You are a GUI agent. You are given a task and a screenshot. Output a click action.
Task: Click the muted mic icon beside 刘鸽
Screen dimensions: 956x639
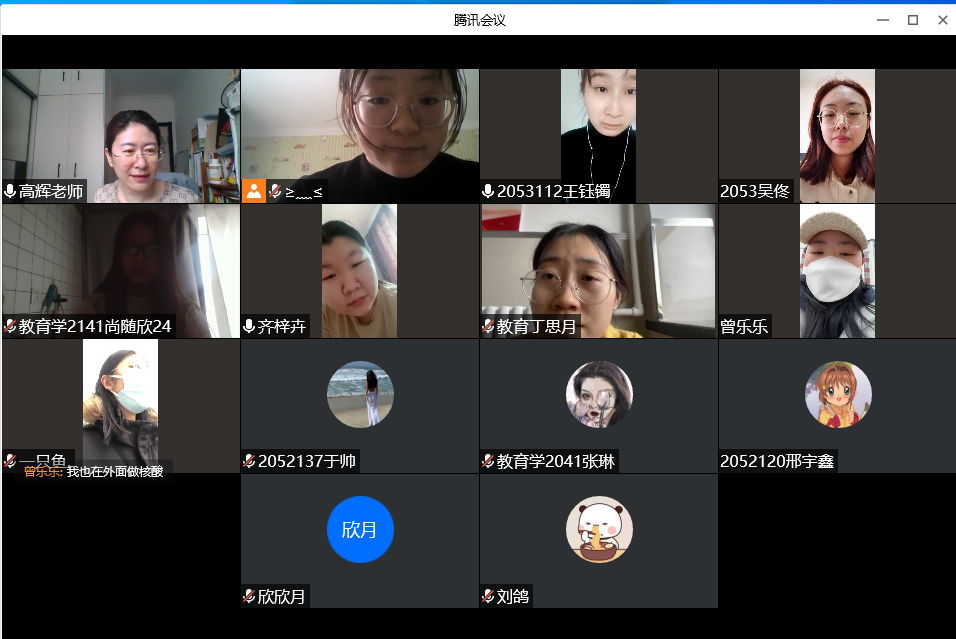(488, 597)
